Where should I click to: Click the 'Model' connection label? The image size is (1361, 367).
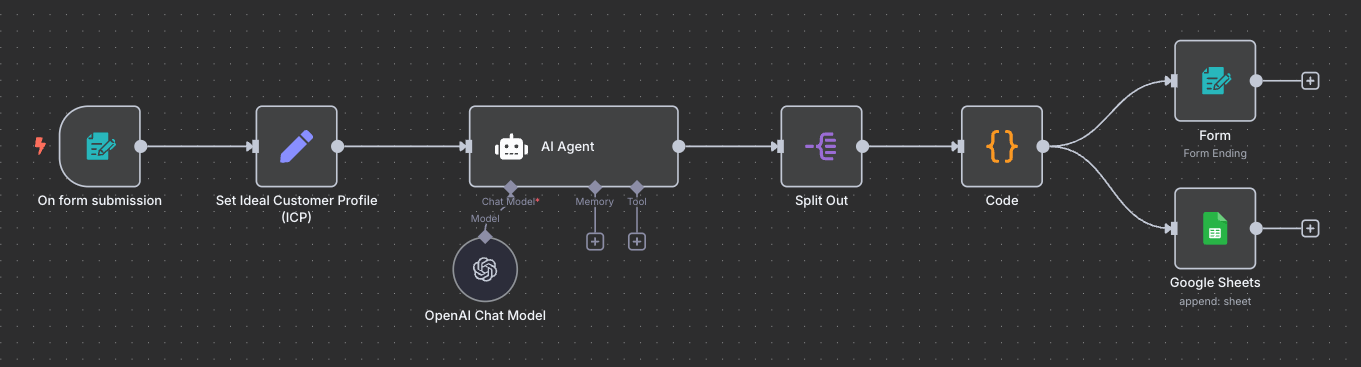[485, 218]
